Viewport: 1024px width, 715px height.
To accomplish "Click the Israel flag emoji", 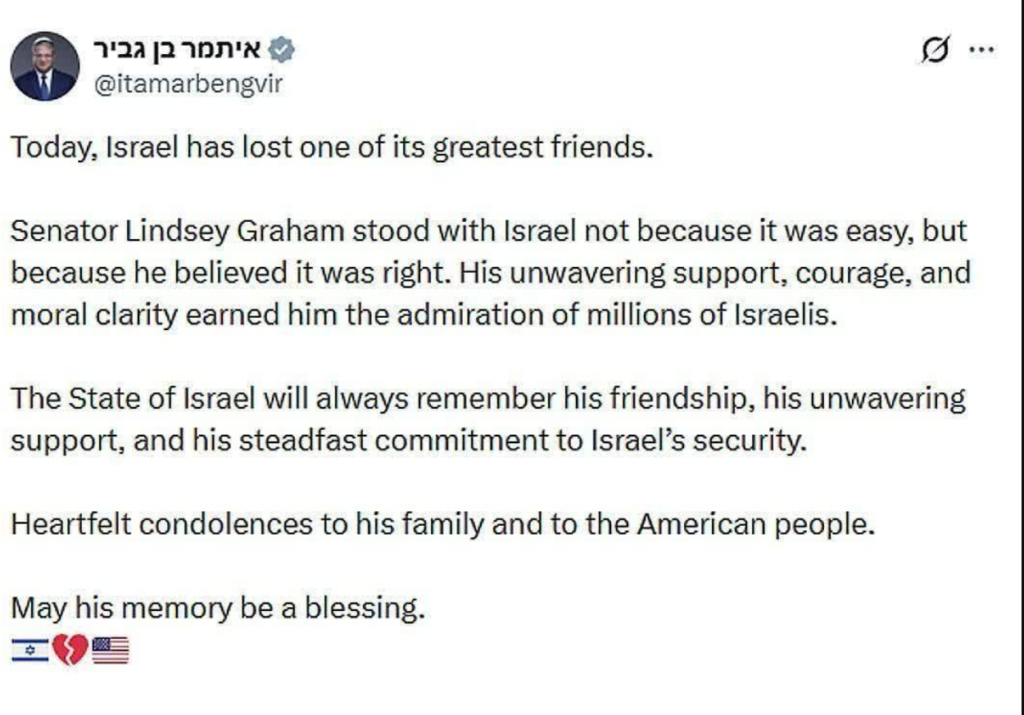I will pyautogui.click(x=30, y=650).
